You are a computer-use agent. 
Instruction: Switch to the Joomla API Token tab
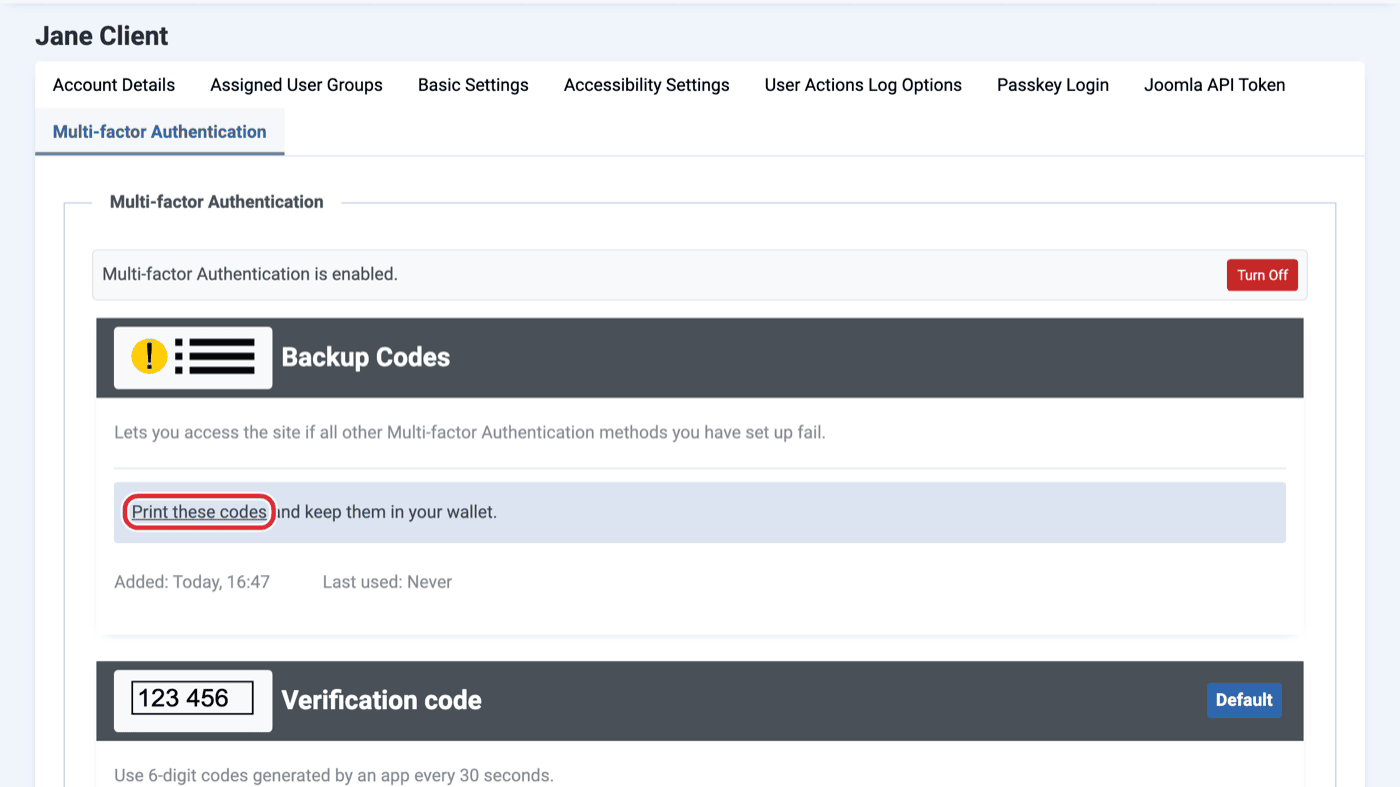pyautogui.click(x=1215, y=85)
